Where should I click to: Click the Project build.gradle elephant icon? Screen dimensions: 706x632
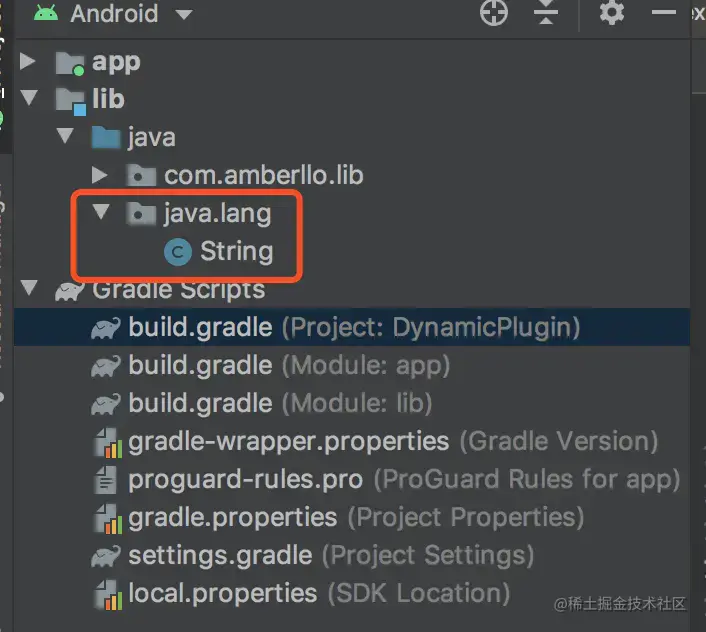coord(106,328)
